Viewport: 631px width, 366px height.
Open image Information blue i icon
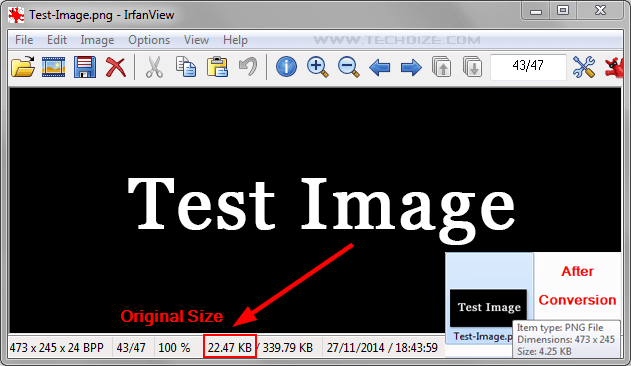[286, 66]
